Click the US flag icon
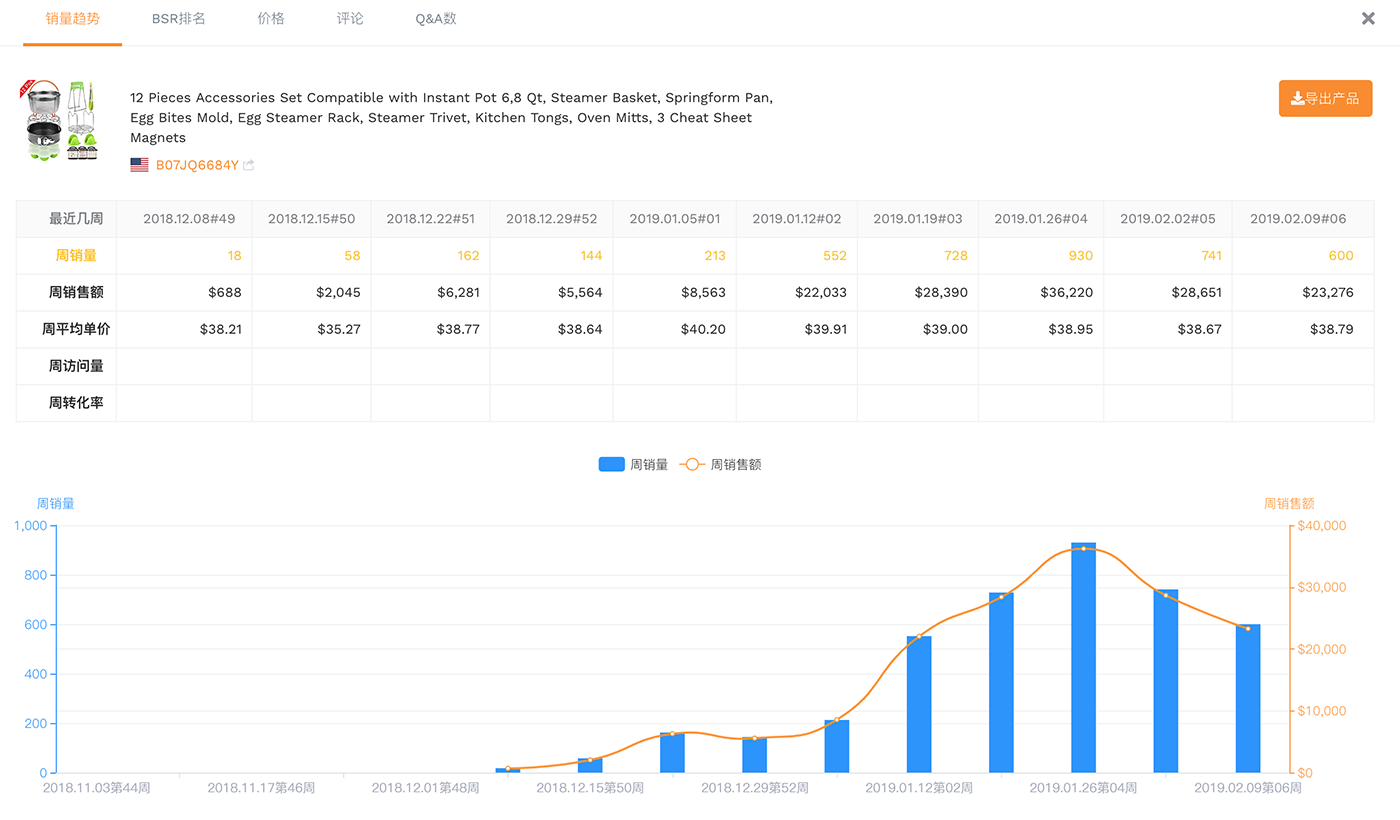Image resolution: width=1400 pixels, height=820 pixels. click(139, 165)
